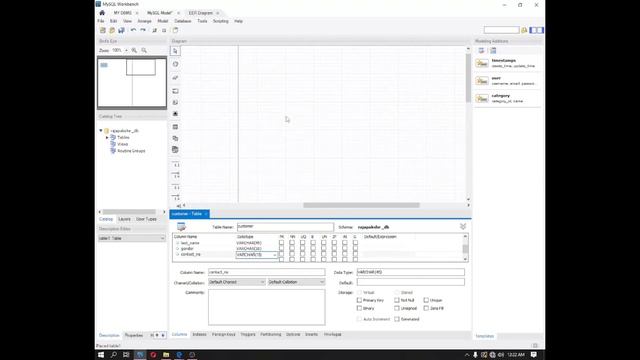Select the place new table tool
Image resolution: width=640 pixels, height=360 pixels.
pos(176,127)
